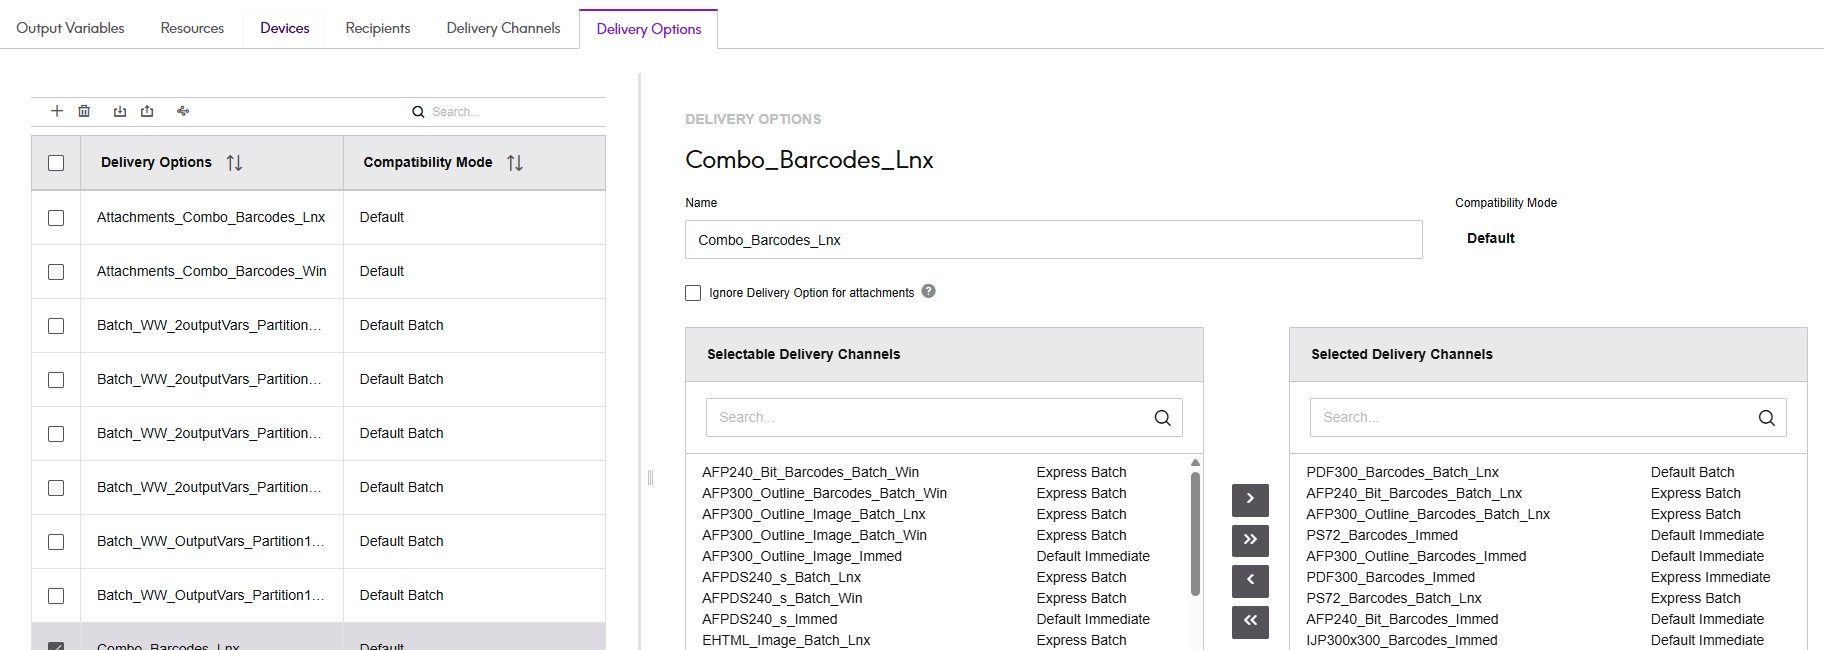Image resolution: width=1836 pixels, height=650 pixels.
Task: Click the scroll-up arrow of Selectable channels list
Action: pyautogui.click(x=1195, y=463)
